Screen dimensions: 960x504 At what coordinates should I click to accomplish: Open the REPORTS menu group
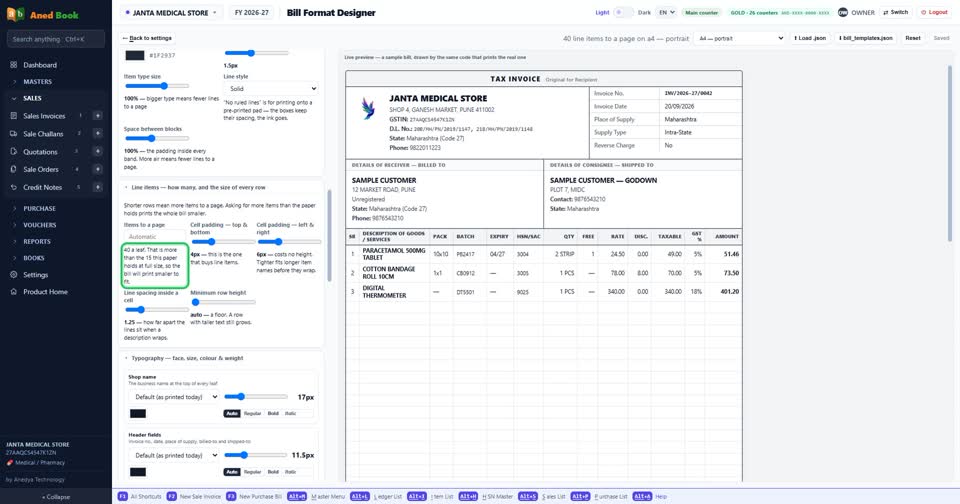click(x=37, y=241)
